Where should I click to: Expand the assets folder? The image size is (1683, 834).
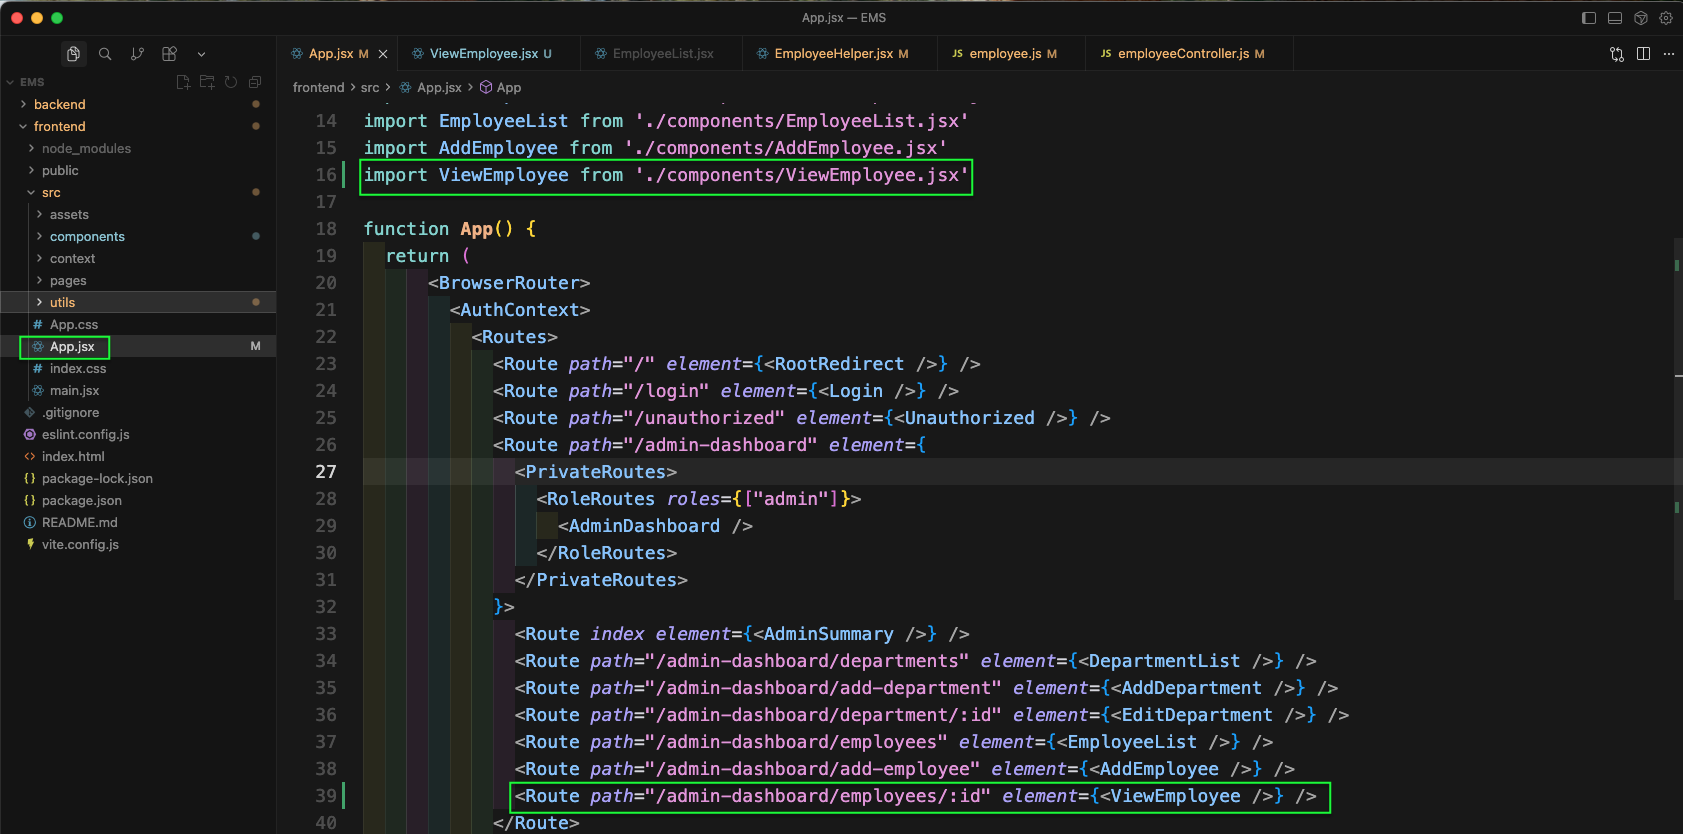(138, 214)
